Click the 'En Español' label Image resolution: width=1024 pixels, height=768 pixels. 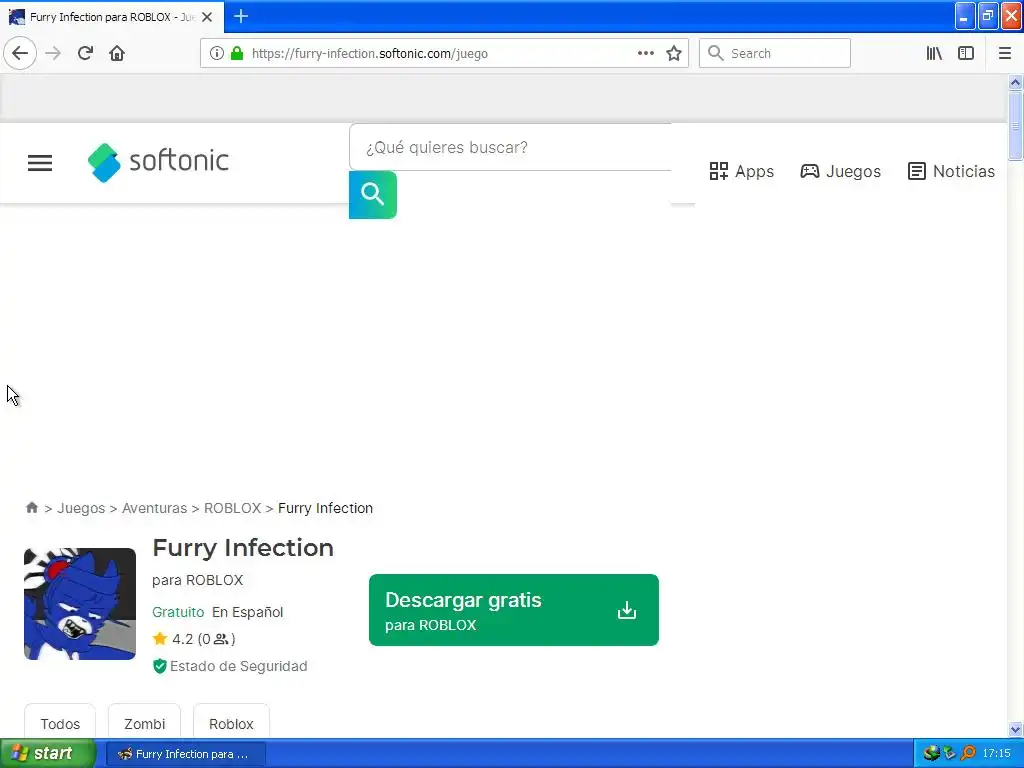(x=248, y=612)
